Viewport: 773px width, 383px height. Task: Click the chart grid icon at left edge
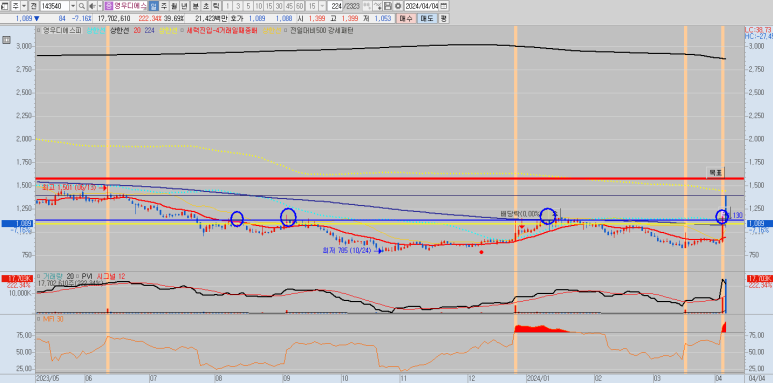[6, 40]
